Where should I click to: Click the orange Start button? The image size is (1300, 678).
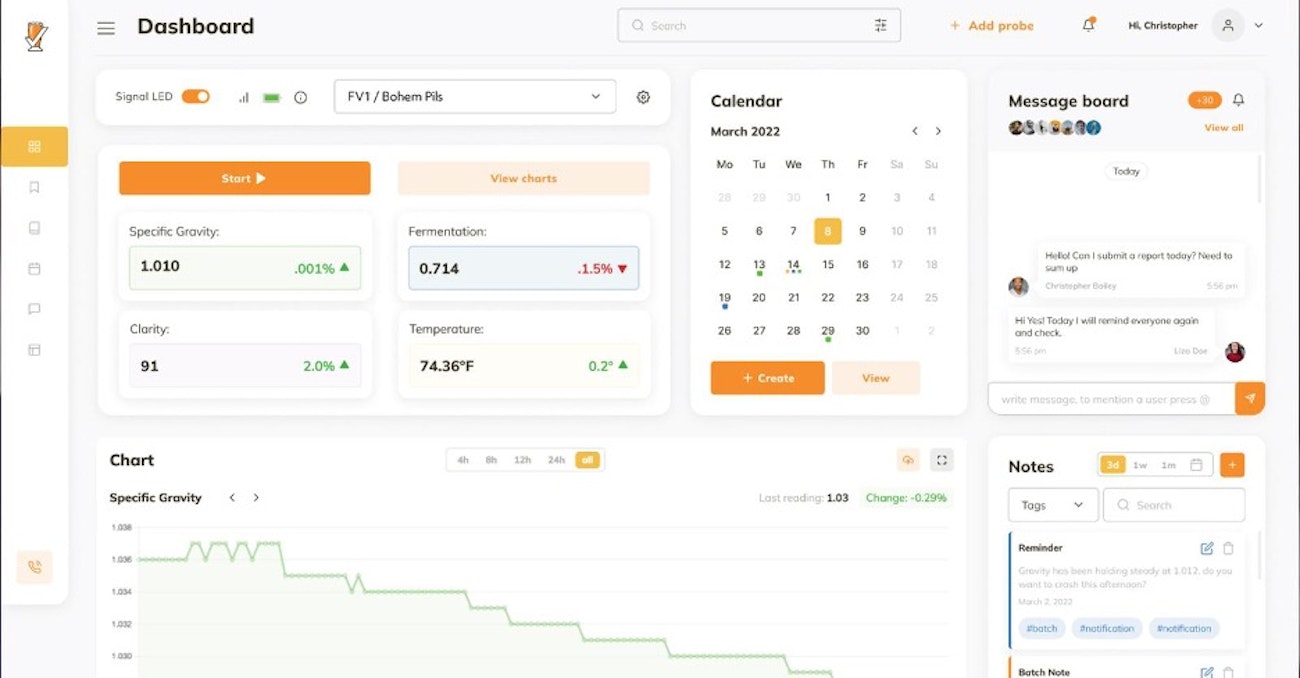[244, 178]
